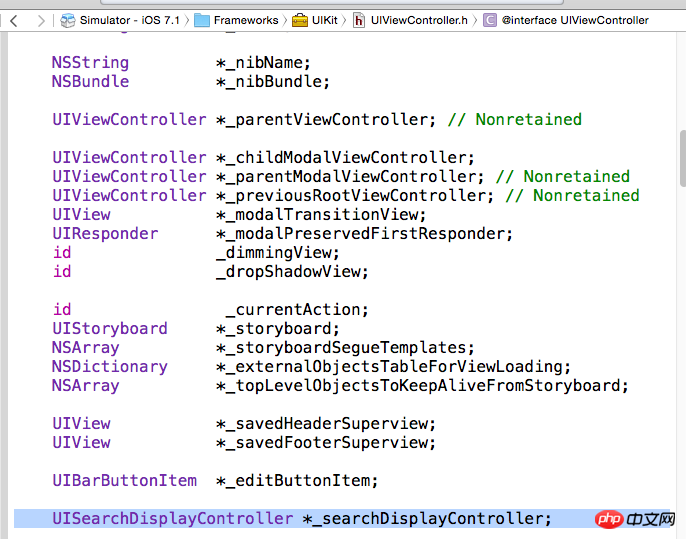
Task: Open UIKit breadcrumb segment
Action: (x=325, y=21)
